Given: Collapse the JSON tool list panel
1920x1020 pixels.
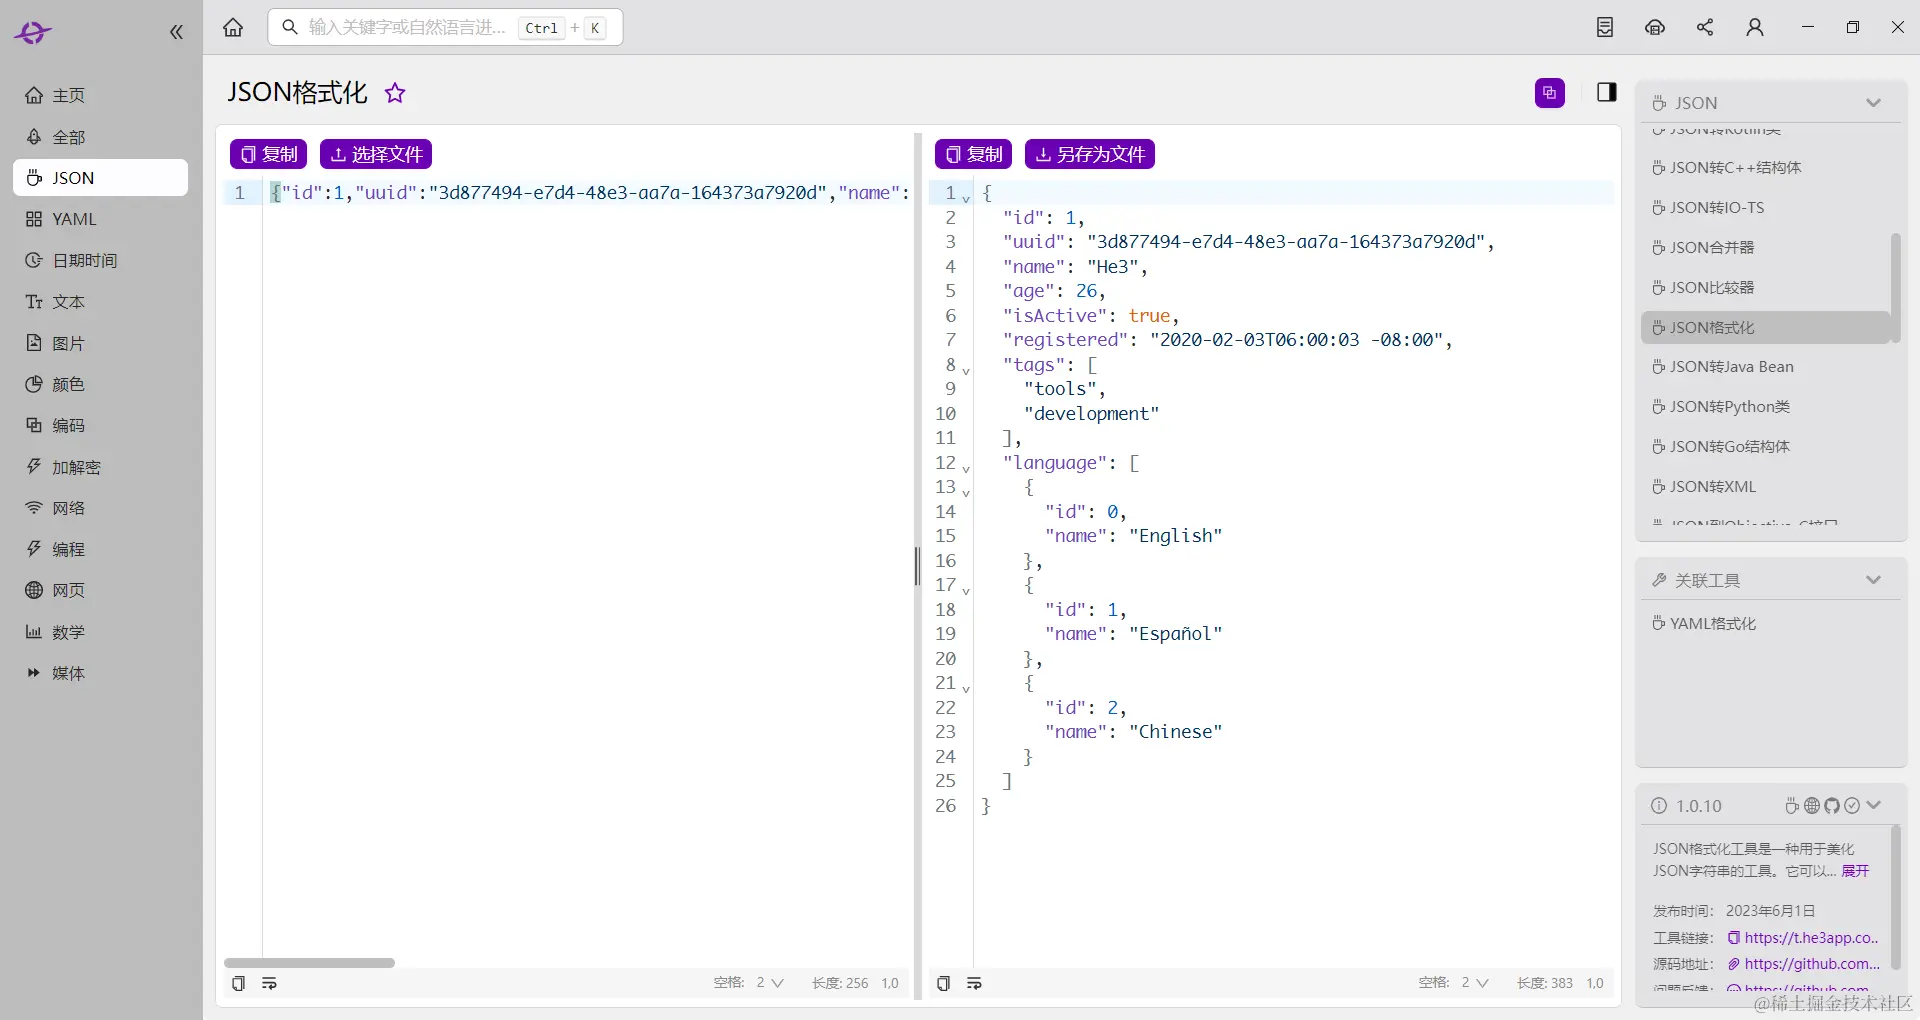Looking at the screenshot, I should click(x=1874, y=103).
